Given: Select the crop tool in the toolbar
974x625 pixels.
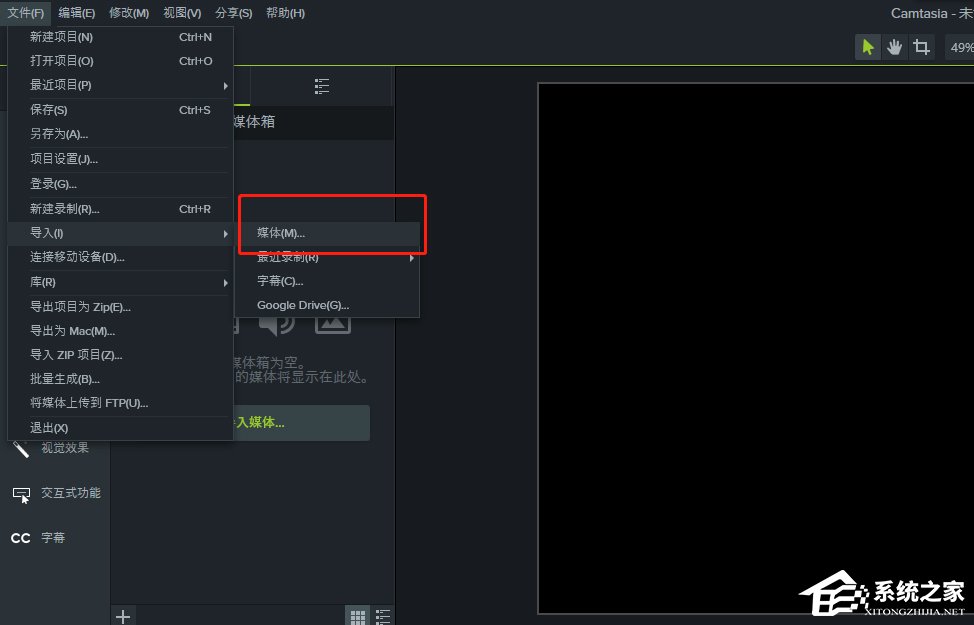Looking at the screenshot, I should (x=921, y=46).
